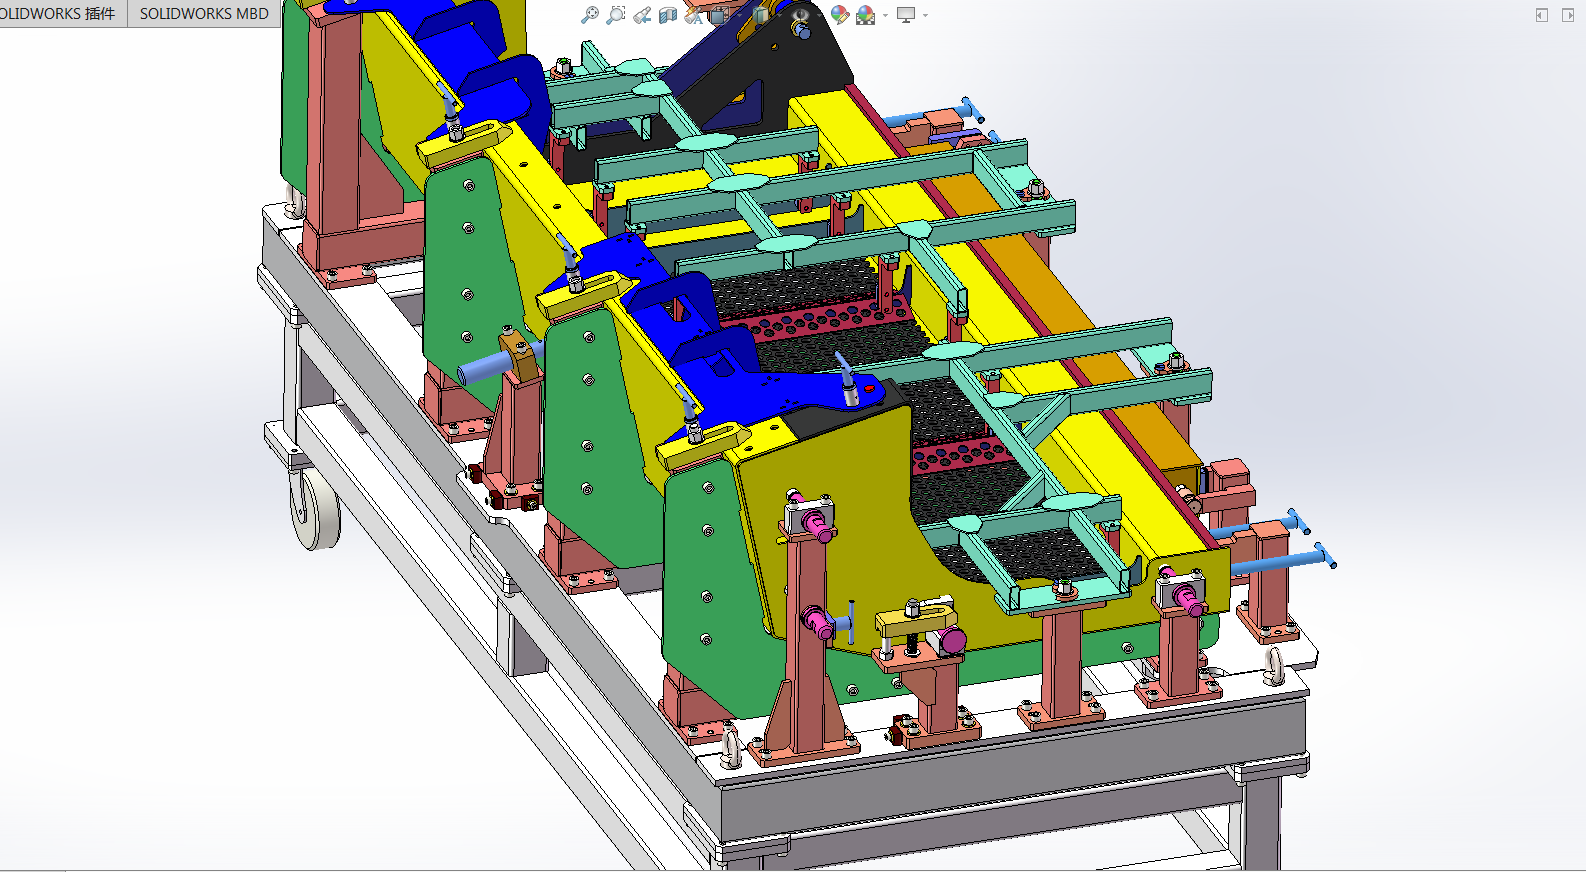
Task: Expand the View Settings dropdown arrow
Action: [925, 15]
